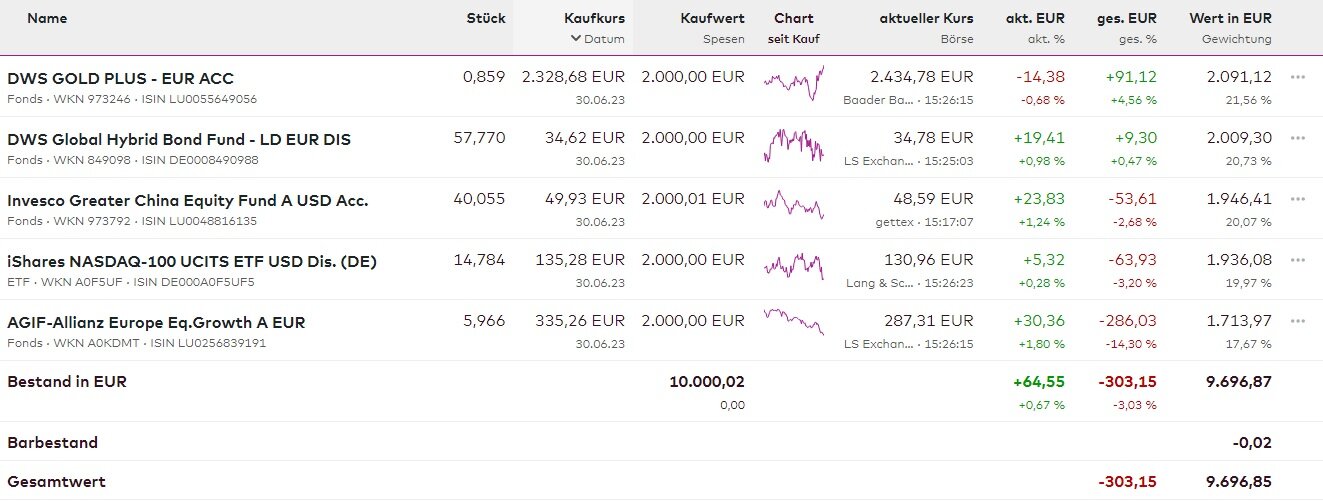This screenshot has width=1323, height=501.
Task: Sort table by Name column
Action: click(47, 18)
